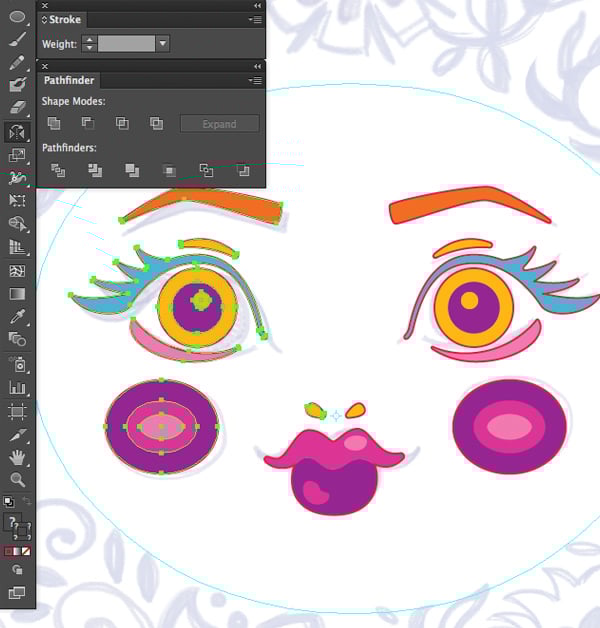Decrease stroke weight with down arrow
This screenshot has height=628, width=600.
click(x=89, y=48)
